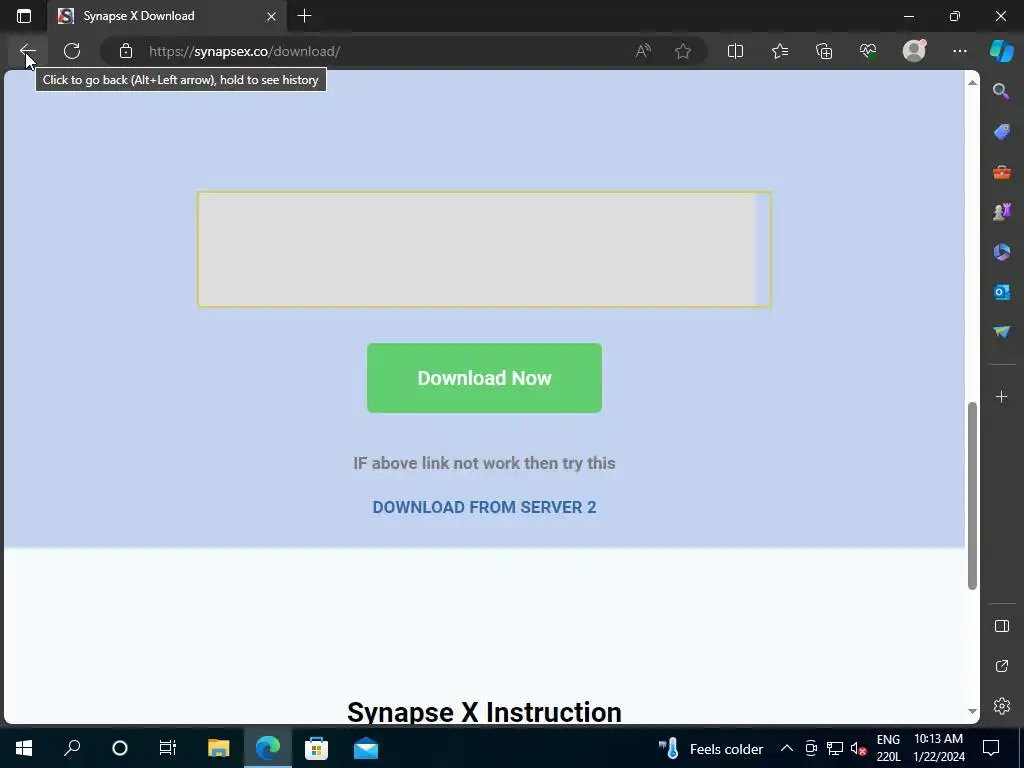
Task: Open Microsoft Store from taskbar
Action: [317, 748]
